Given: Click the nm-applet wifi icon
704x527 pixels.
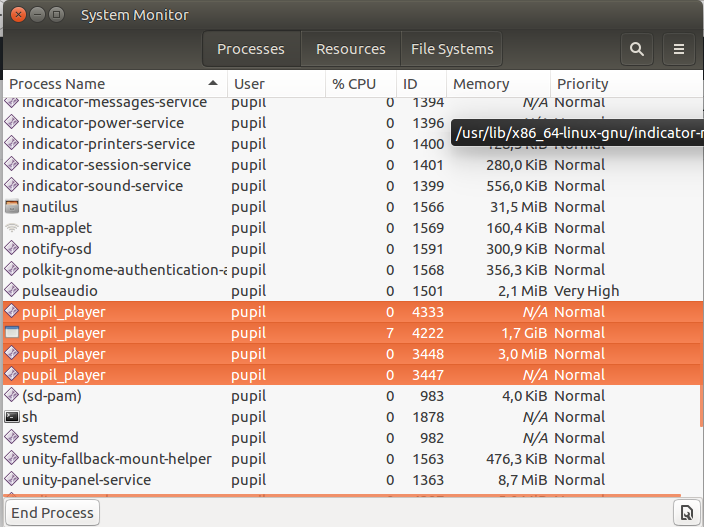Looking at the screenshot, I should click(x=12, y=228).
